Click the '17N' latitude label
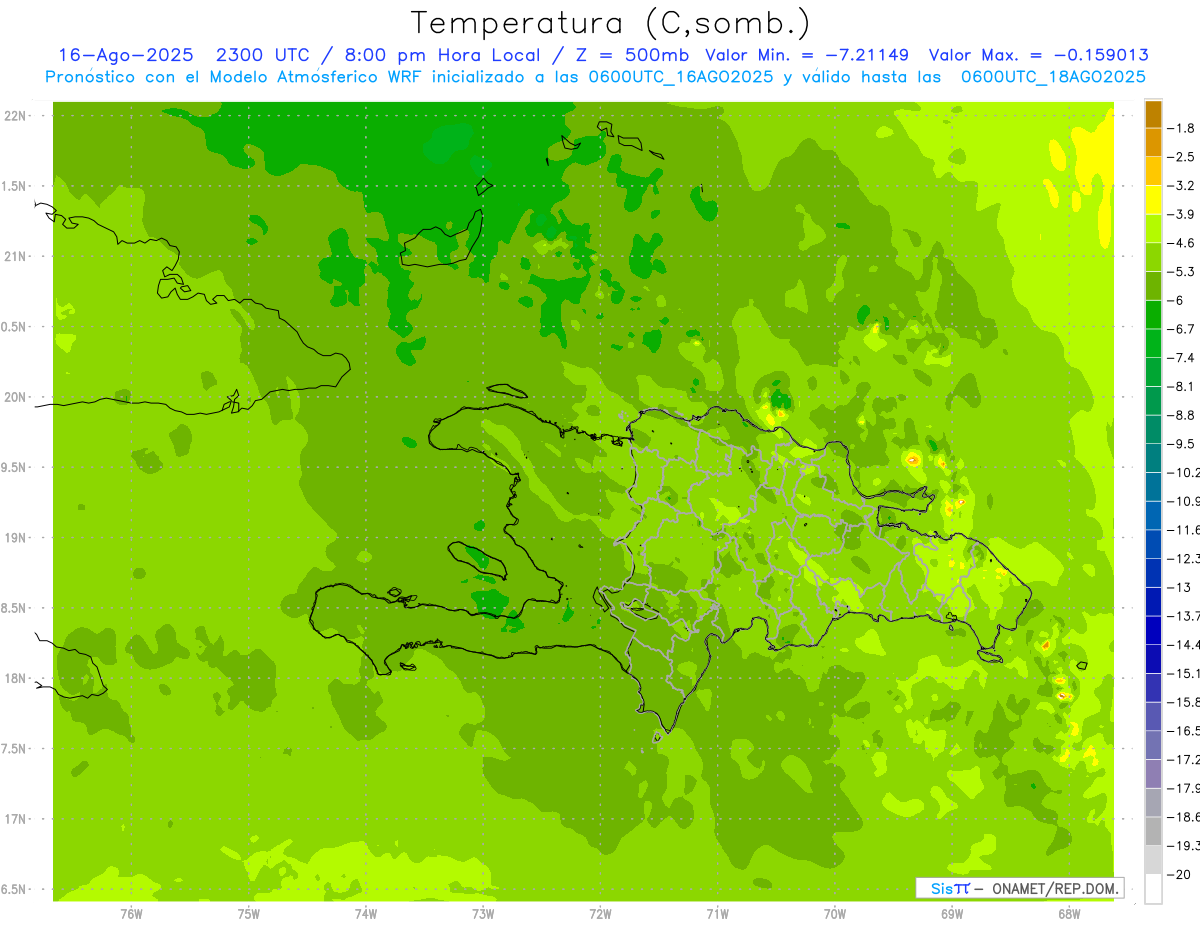 coord(16,819)
